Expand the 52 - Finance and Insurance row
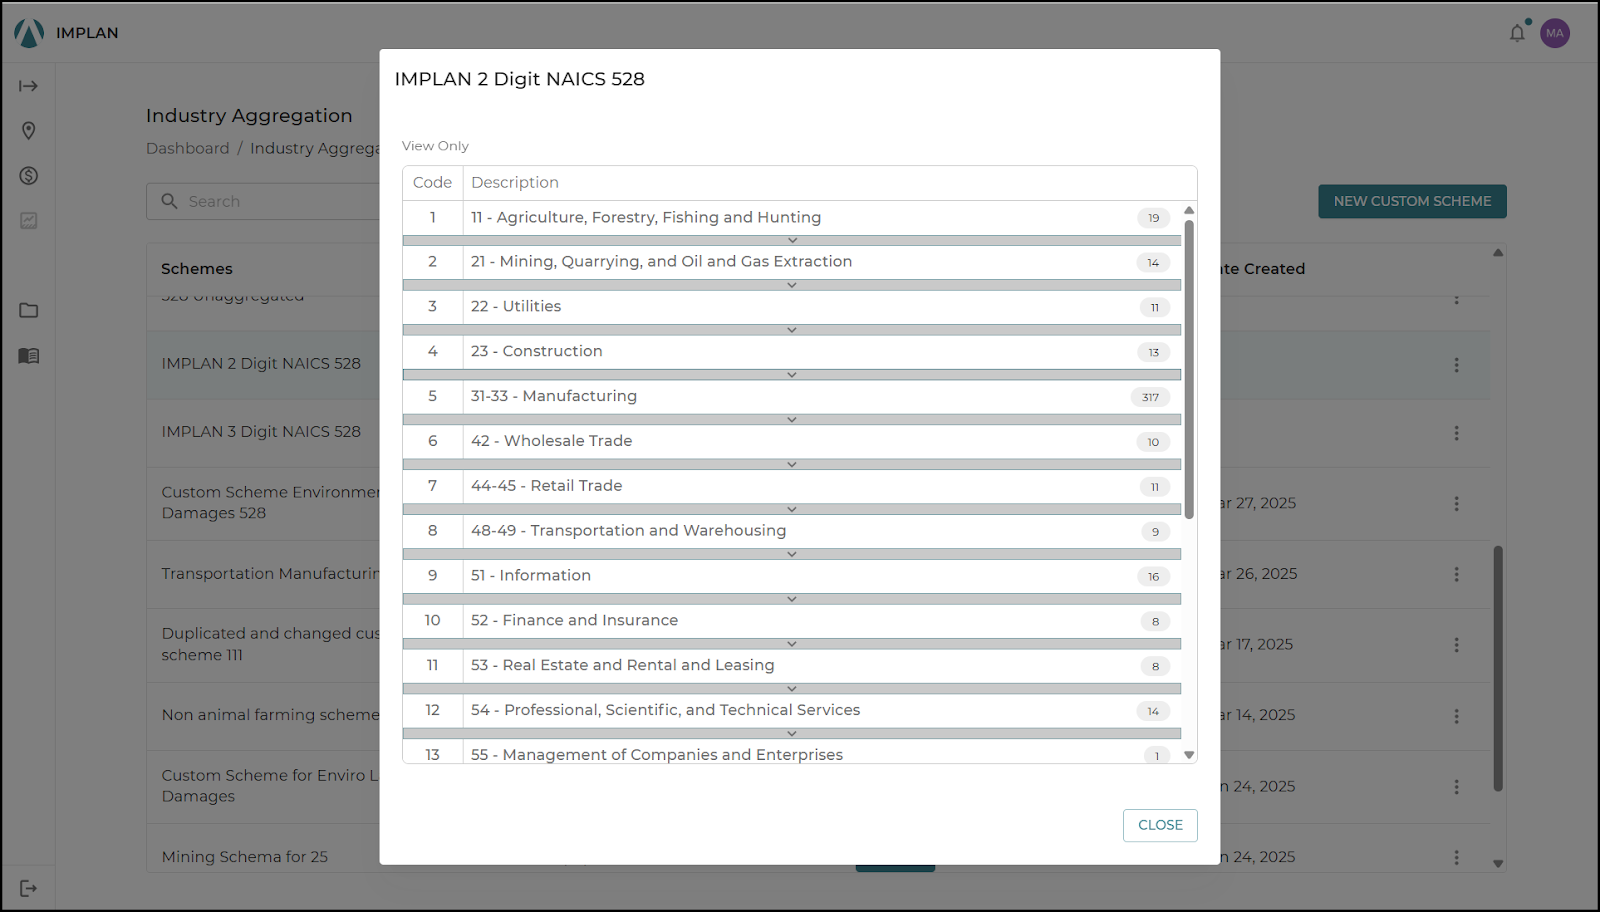This screenshot has height=912, width=1600. coord(792,644)
